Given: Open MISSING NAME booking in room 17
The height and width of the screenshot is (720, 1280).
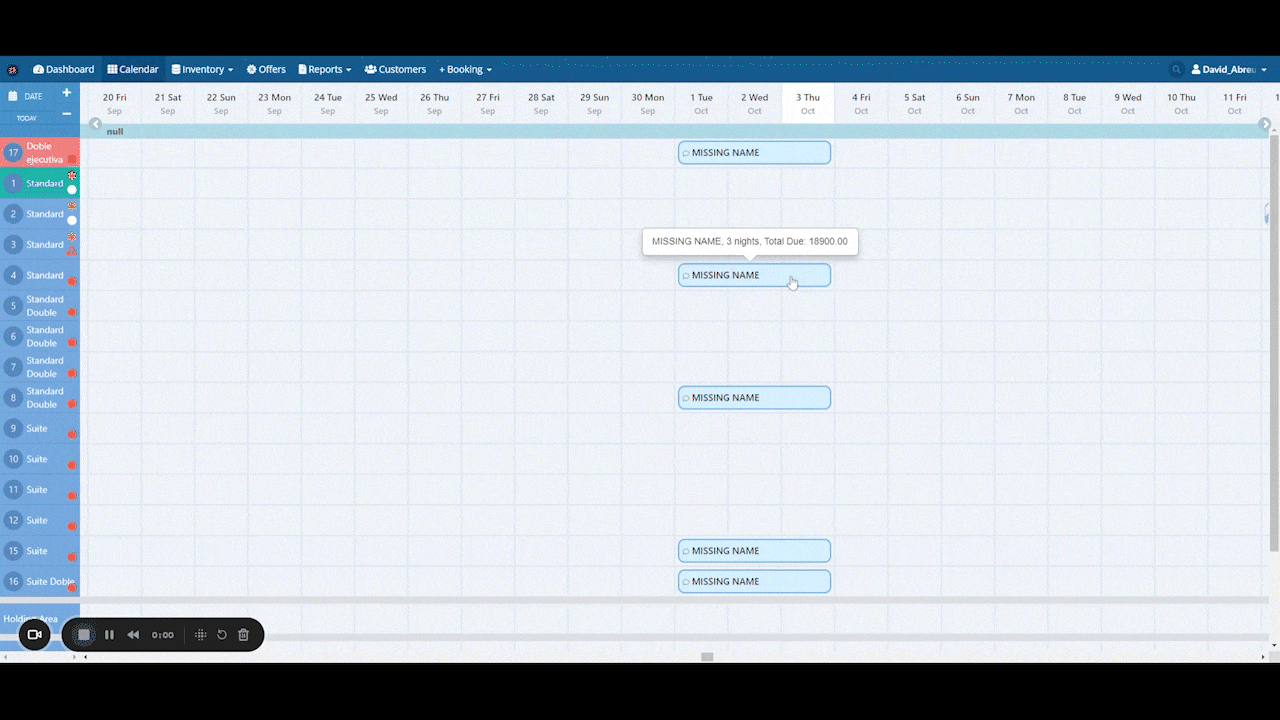Looking at the screenshot, I should click(754, 153).
